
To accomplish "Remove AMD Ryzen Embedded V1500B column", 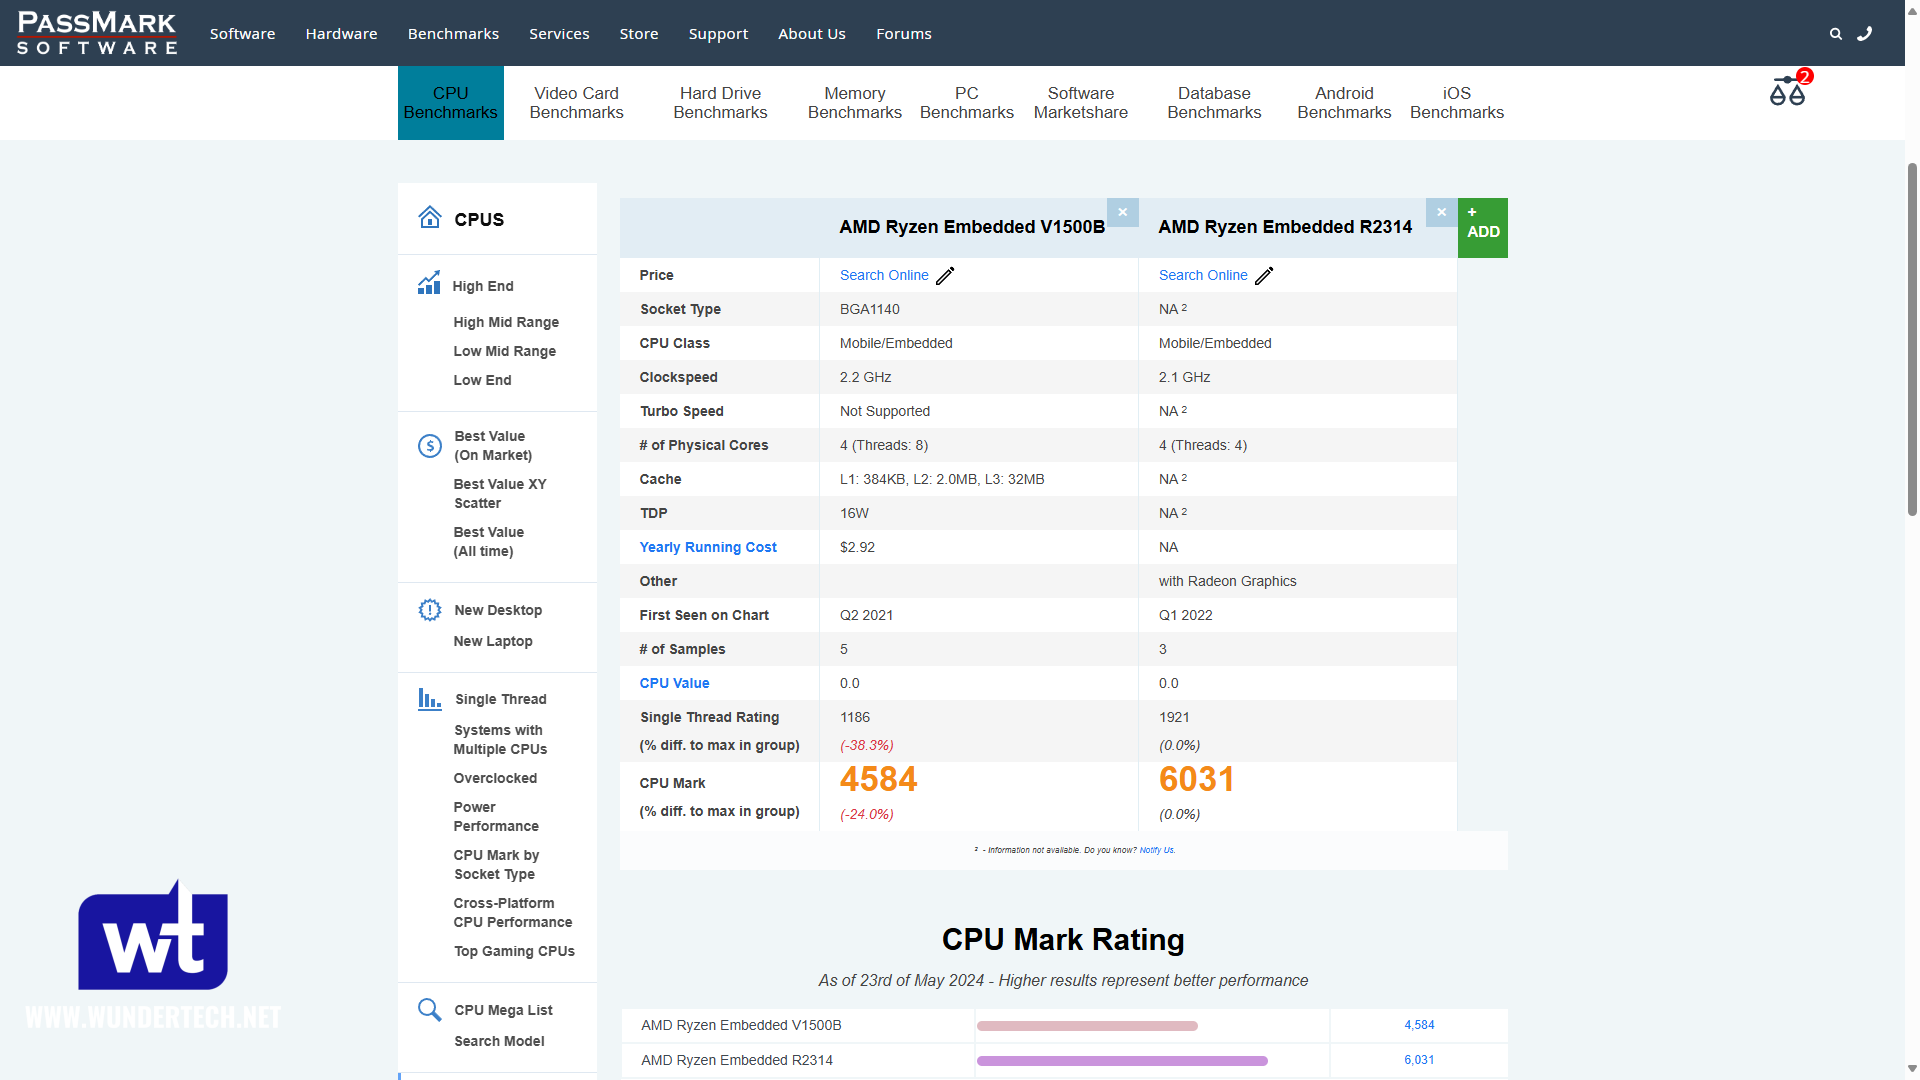I will (1123, 212).
